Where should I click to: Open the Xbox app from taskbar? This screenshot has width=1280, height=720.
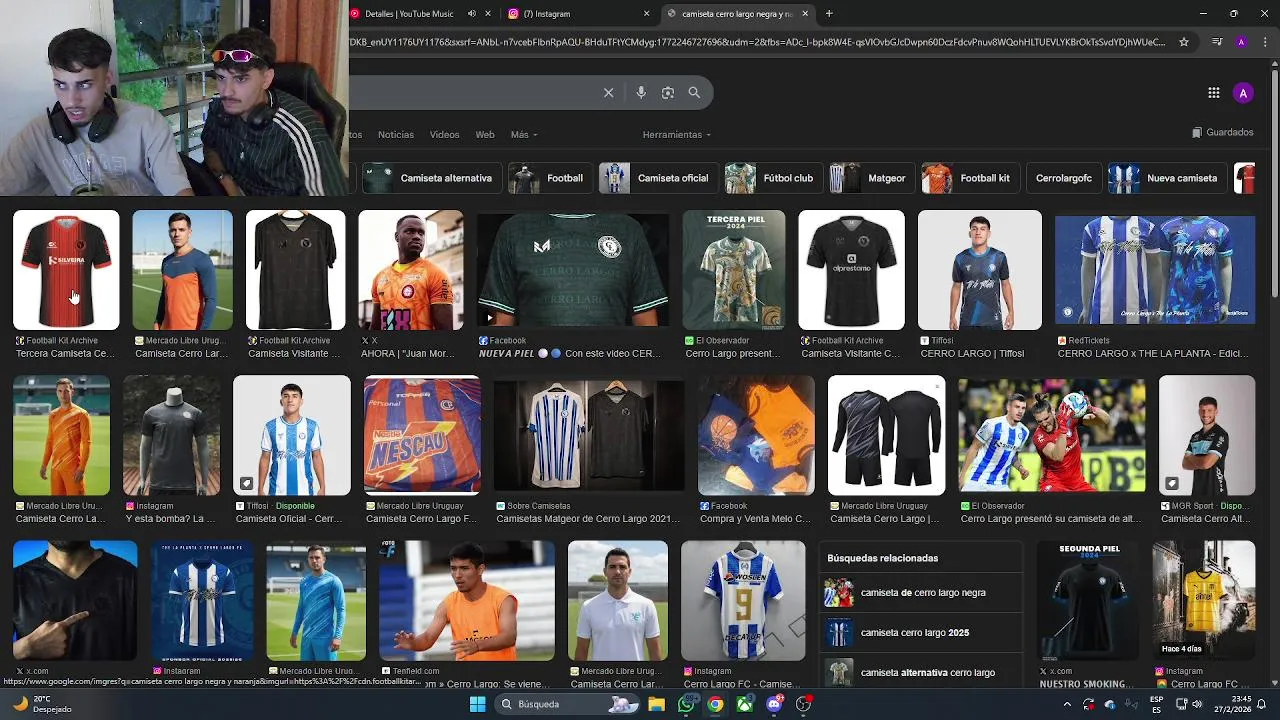(x=745, y=704)
